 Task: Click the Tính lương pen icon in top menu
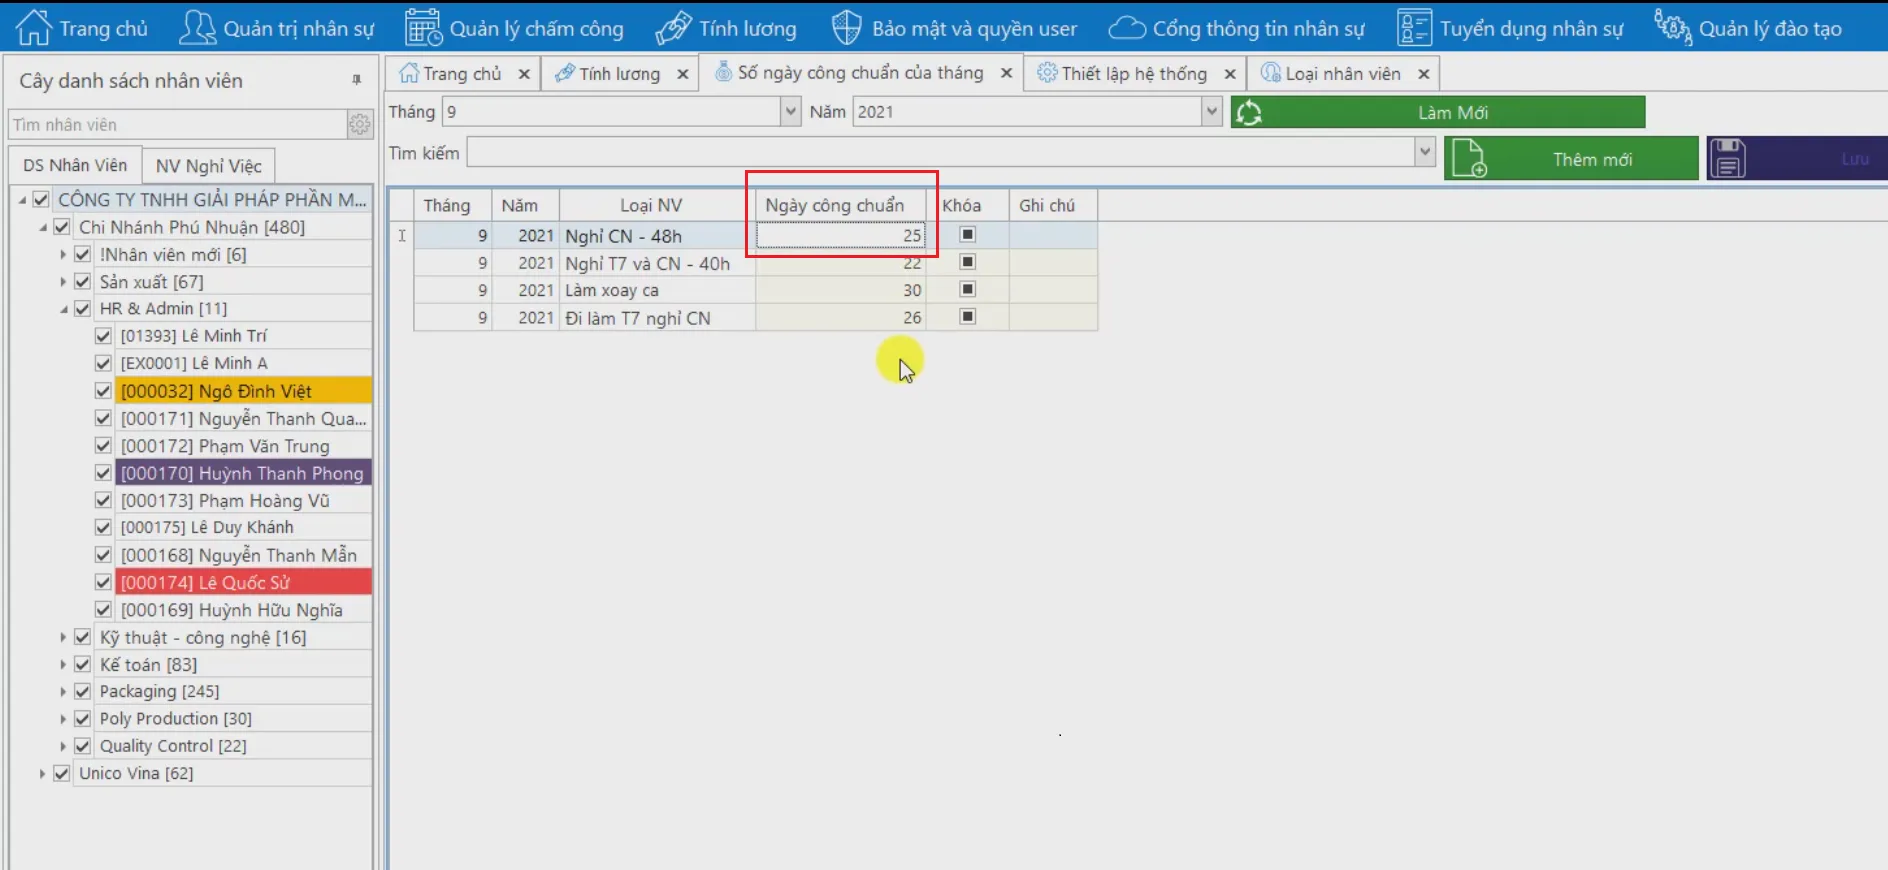pyautogui.click(x=673, y=27)
